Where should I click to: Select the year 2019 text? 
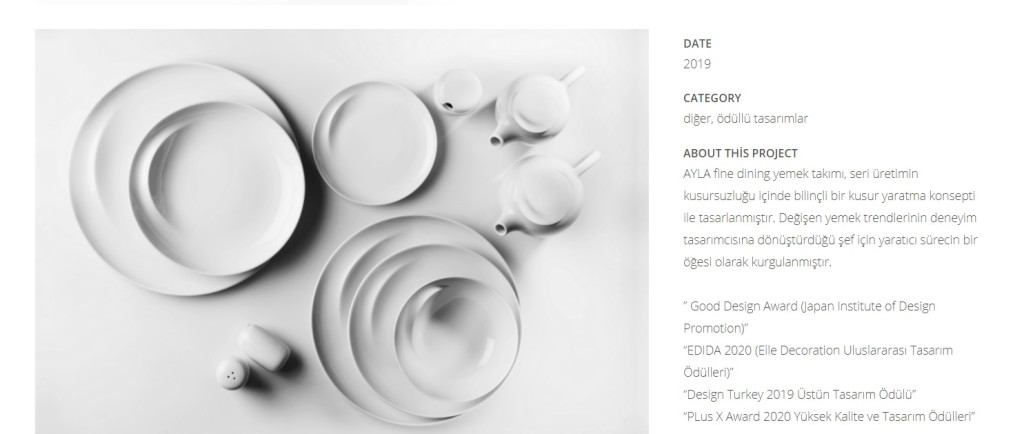coord(697,64)
